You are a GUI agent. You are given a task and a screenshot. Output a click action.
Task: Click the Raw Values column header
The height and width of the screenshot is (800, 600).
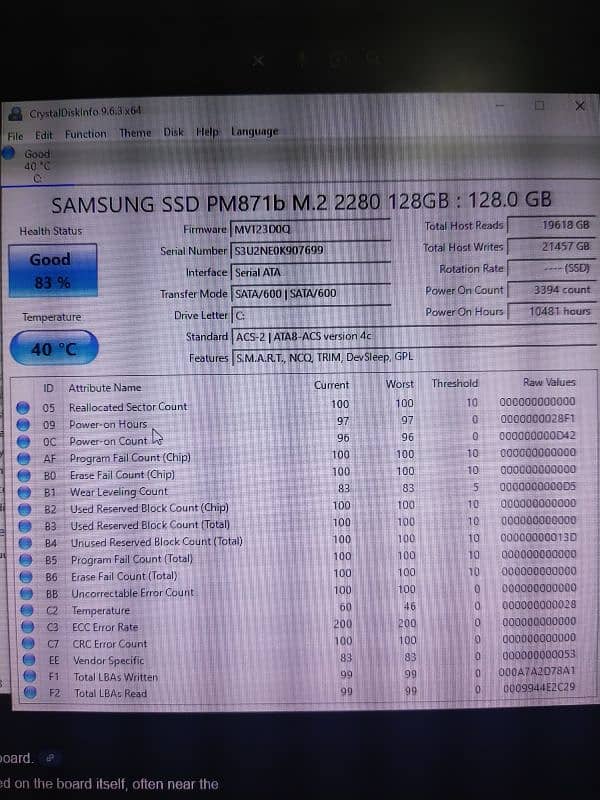[x=549, y=382]
